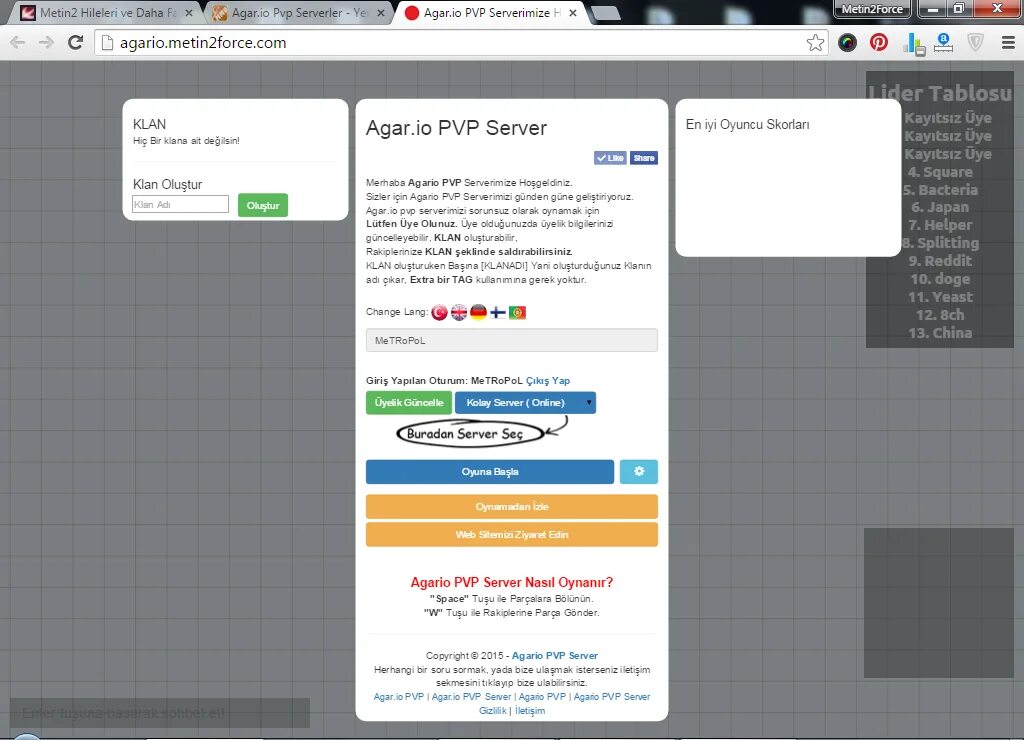This screenshot has width=1024, height=740.
Task: Open the Agar.io PVP footer link
Action: (398, 697)
